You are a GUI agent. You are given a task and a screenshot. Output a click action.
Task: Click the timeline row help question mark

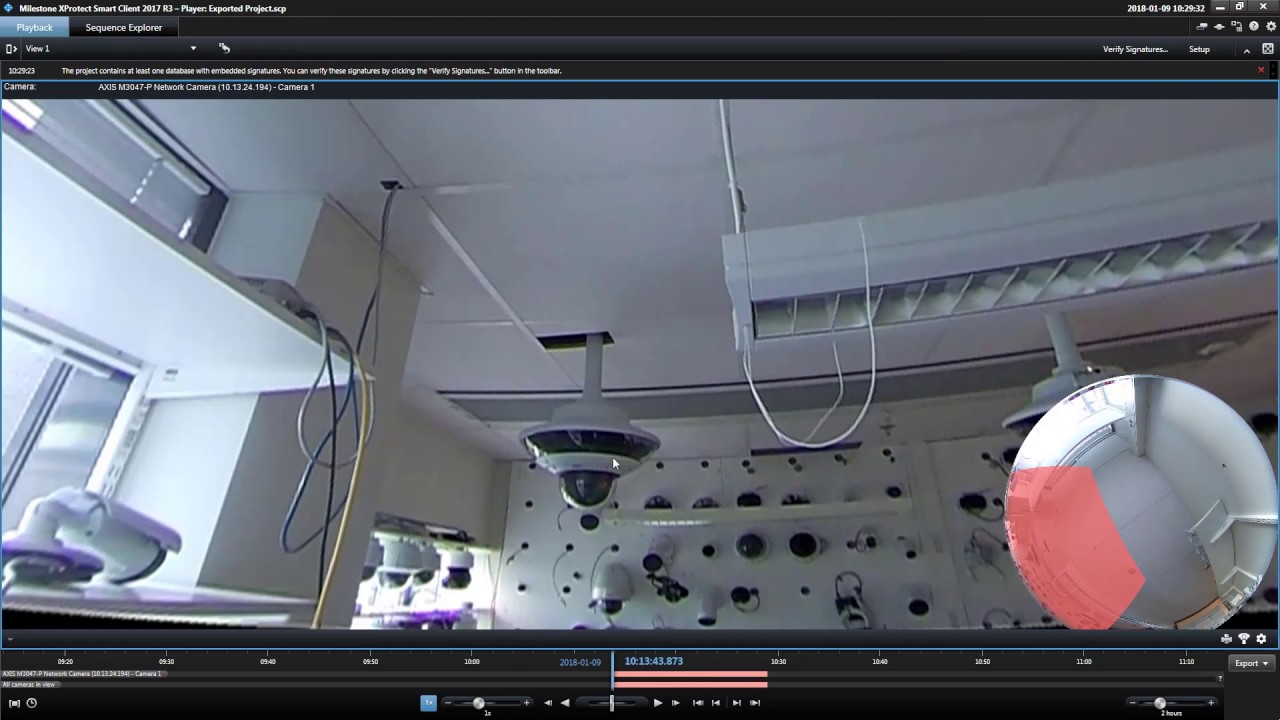point(1220,678)
